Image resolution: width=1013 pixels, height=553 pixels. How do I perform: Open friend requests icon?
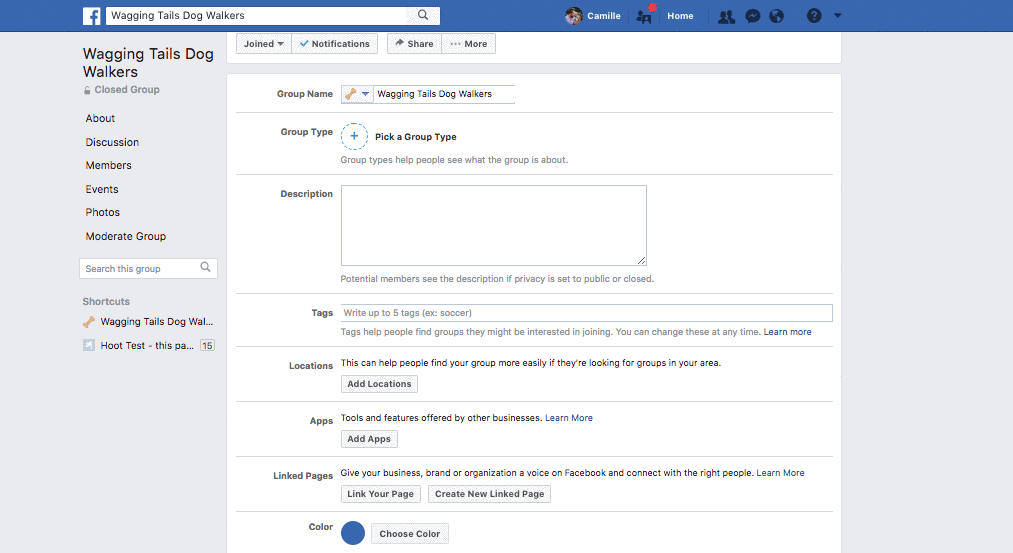click(x=727, y=16)
